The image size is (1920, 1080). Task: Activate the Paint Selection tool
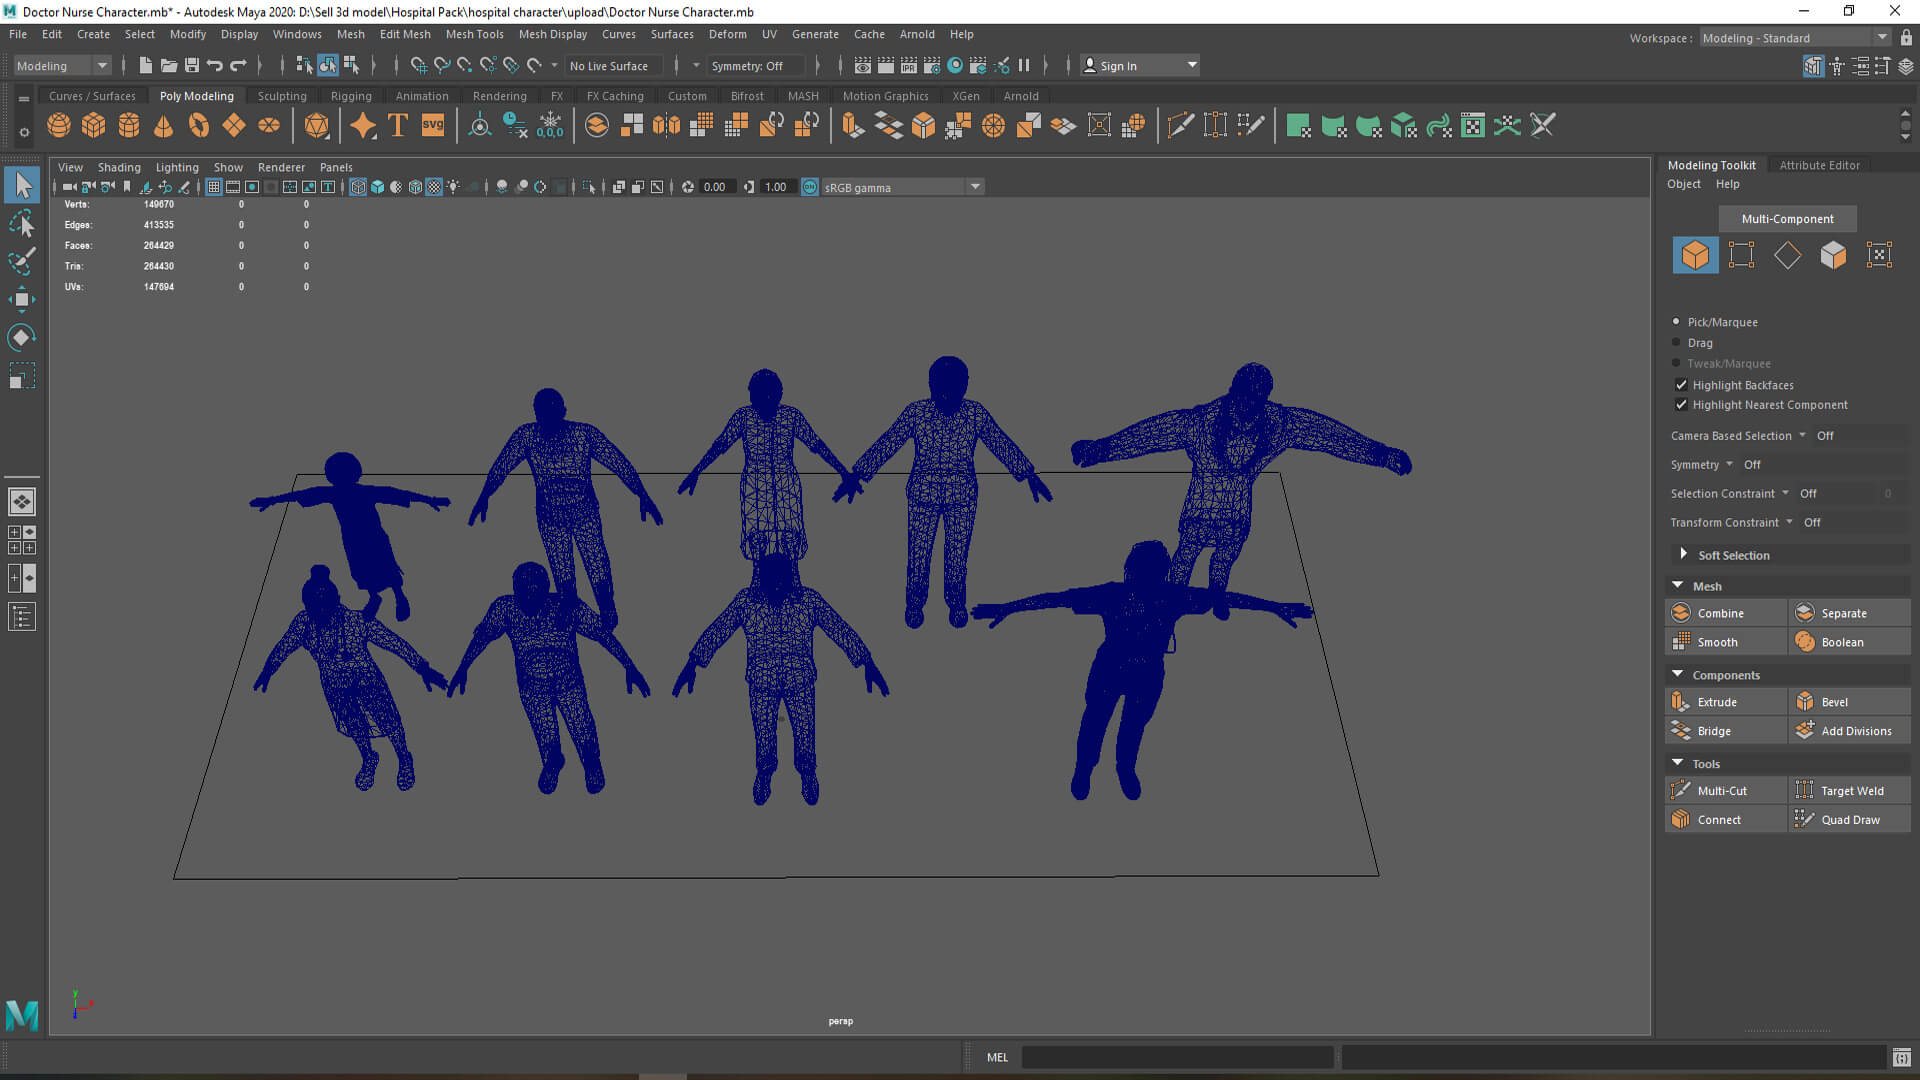tap(21, 262)
